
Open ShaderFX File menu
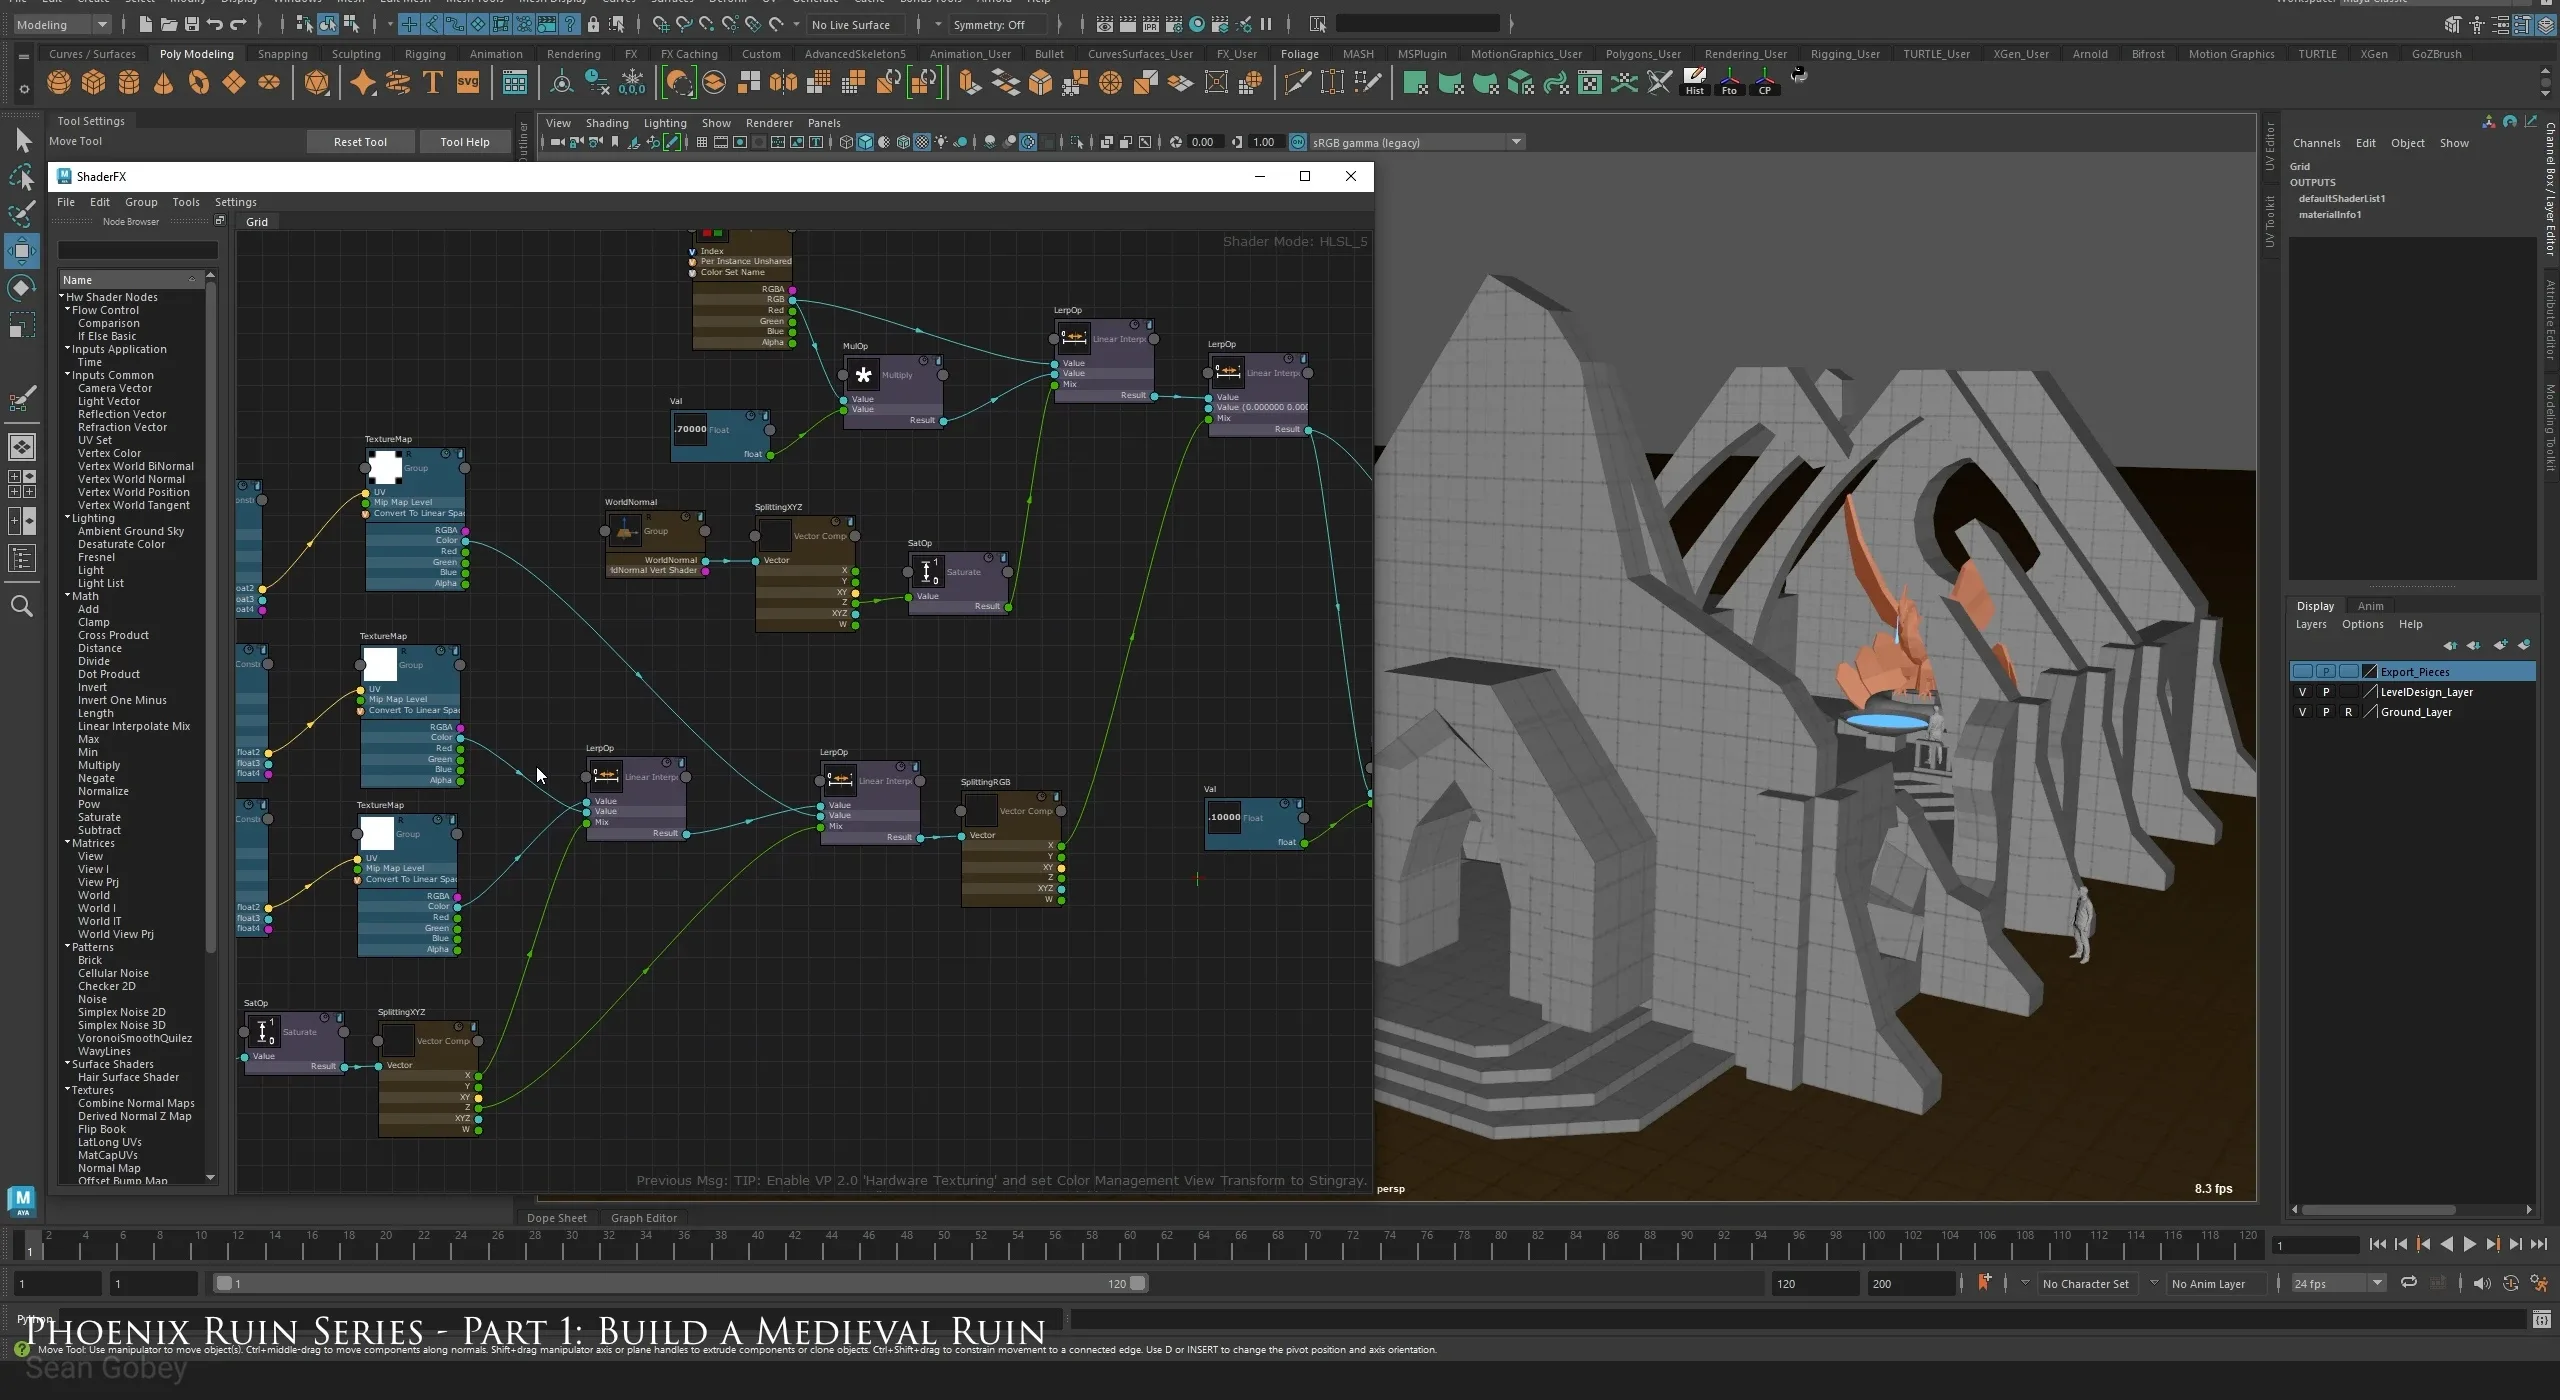(x=66, y=202)
